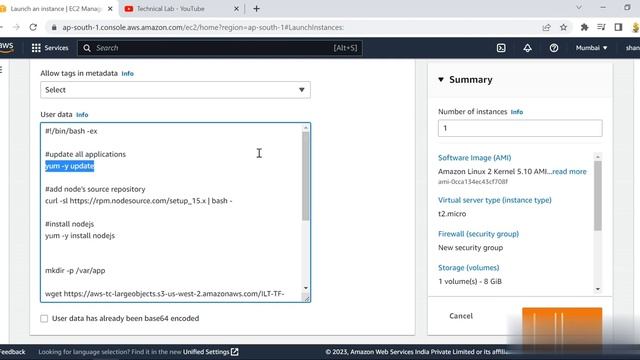Click Software Image (AMI) link
Viewport: 640px width, 360px height.
[x=474, y=158]
